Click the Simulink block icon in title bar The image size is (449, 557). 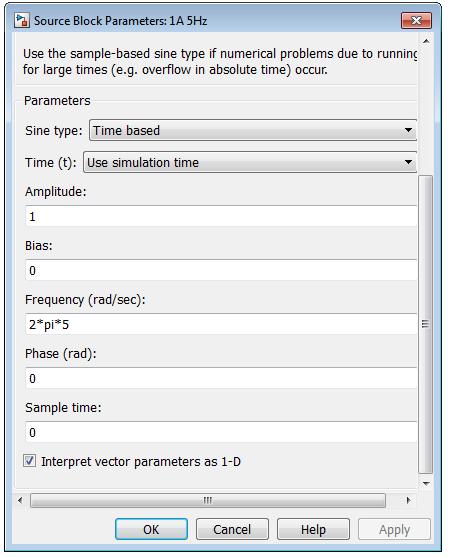[x=22, y=20]
